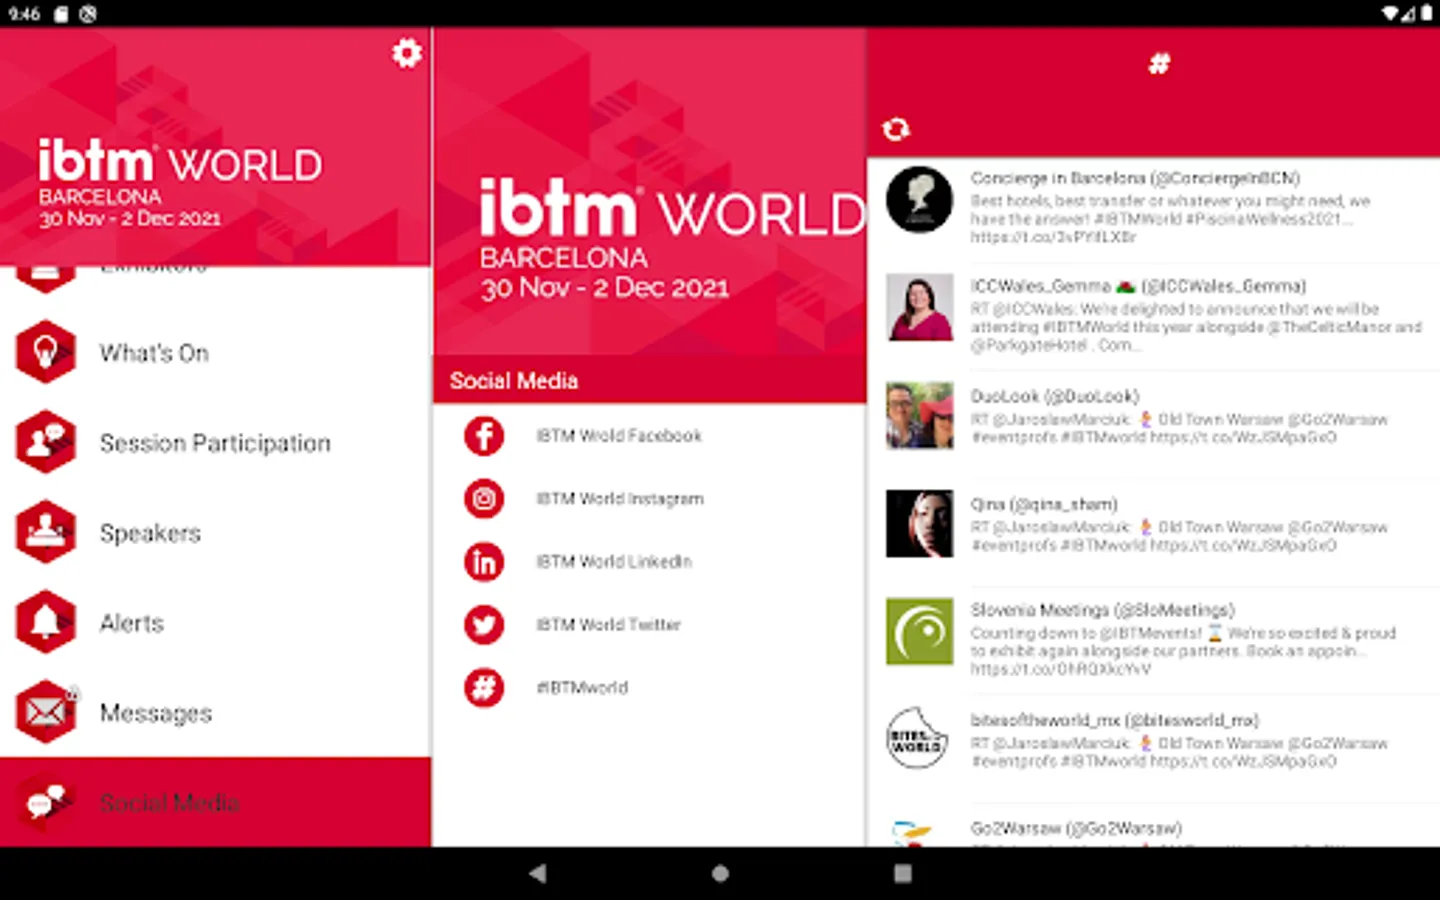Tap the ibtm WORLD logo in left panel

point(180,182)
